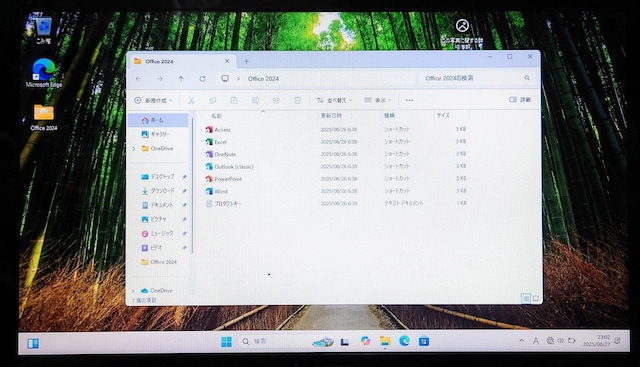Click the Copy toolbar icon
This screenshot has width=640, height=367.
(212, 100)
